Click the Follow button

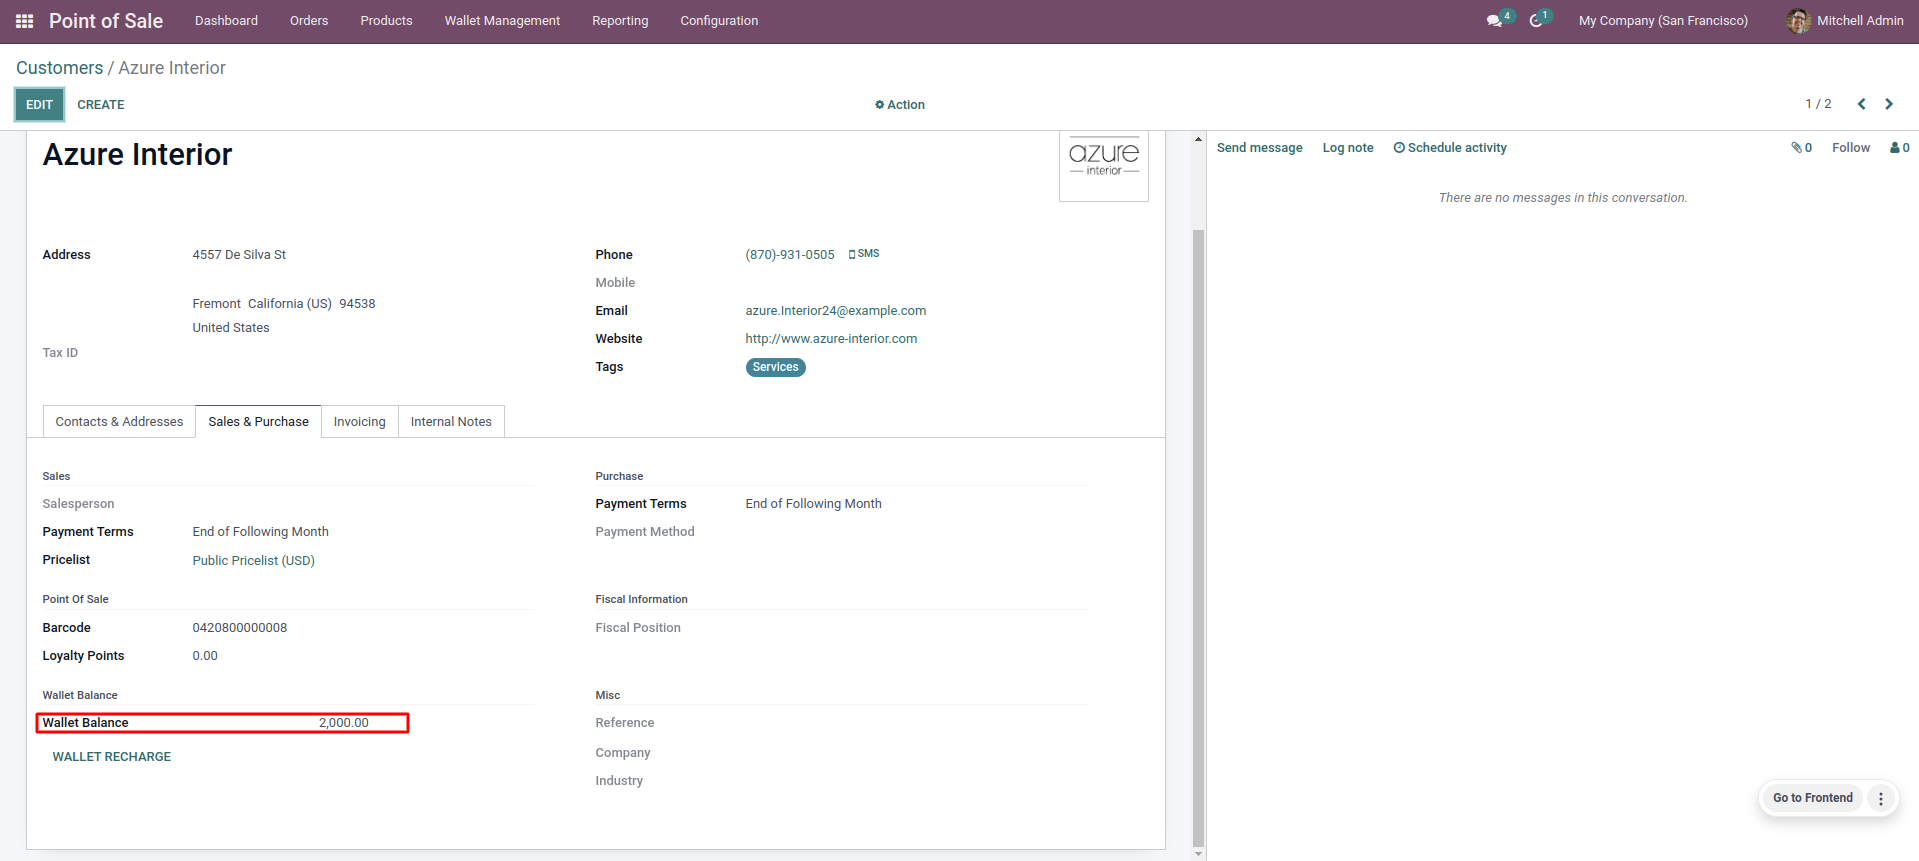[x=1851, y=148]
